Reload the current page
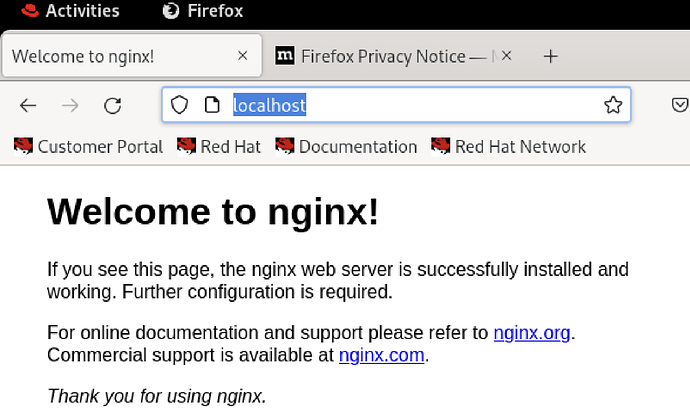This screenshot has height=416, width=690. (113, 106)
